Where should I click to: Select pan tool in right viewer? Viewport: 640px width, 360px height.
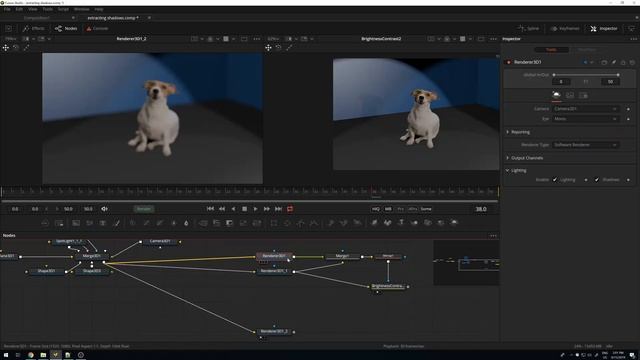[268, 48]
